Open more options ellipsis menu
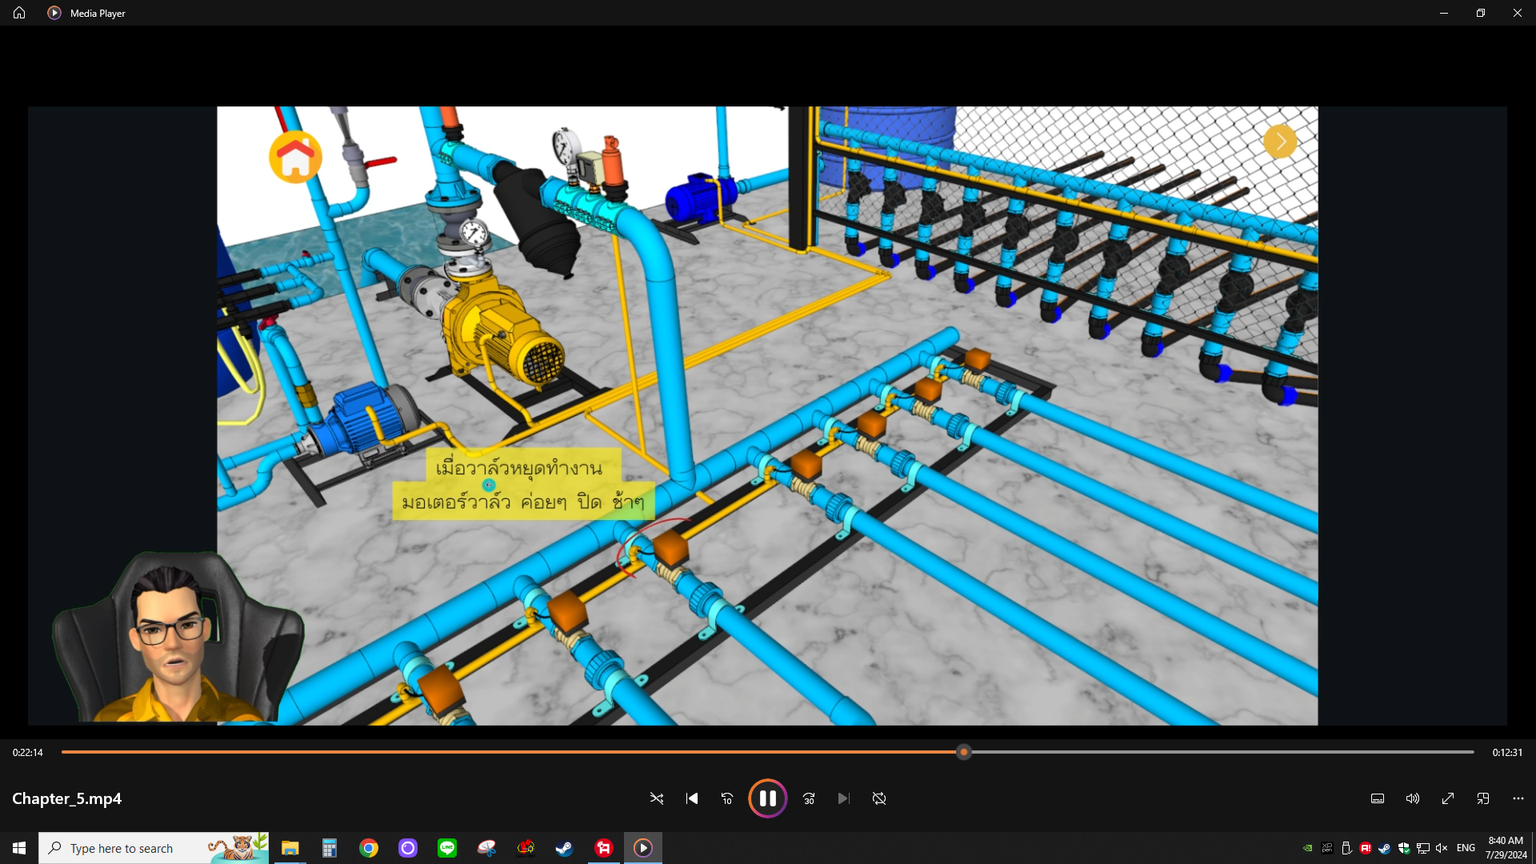 click(1518, 798)
